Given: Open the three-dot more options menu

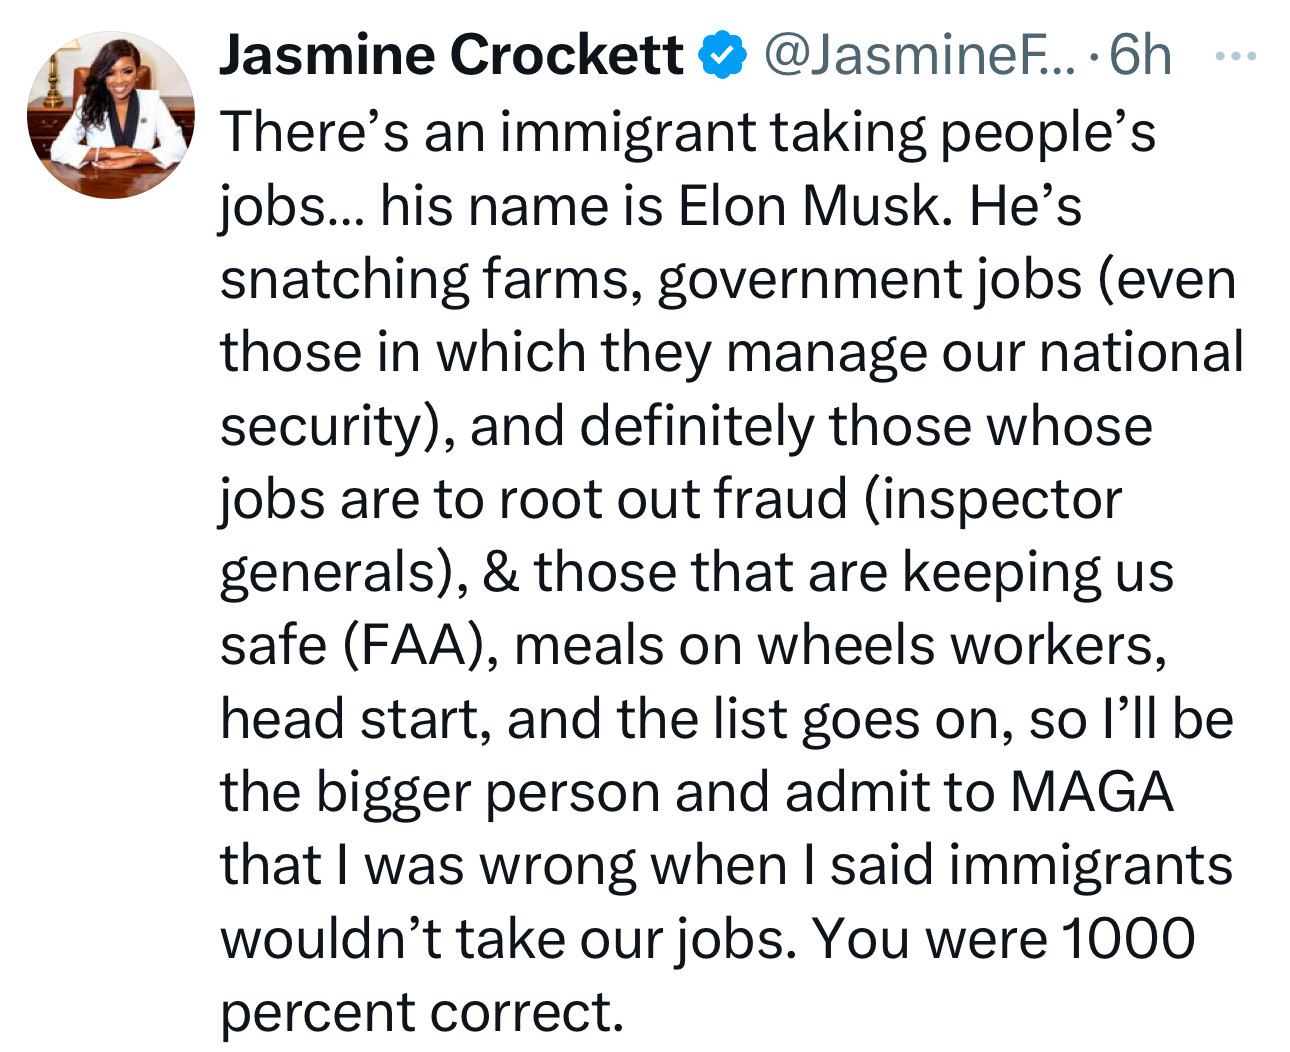Looking at the screenshot, I should click(1235, 57).
